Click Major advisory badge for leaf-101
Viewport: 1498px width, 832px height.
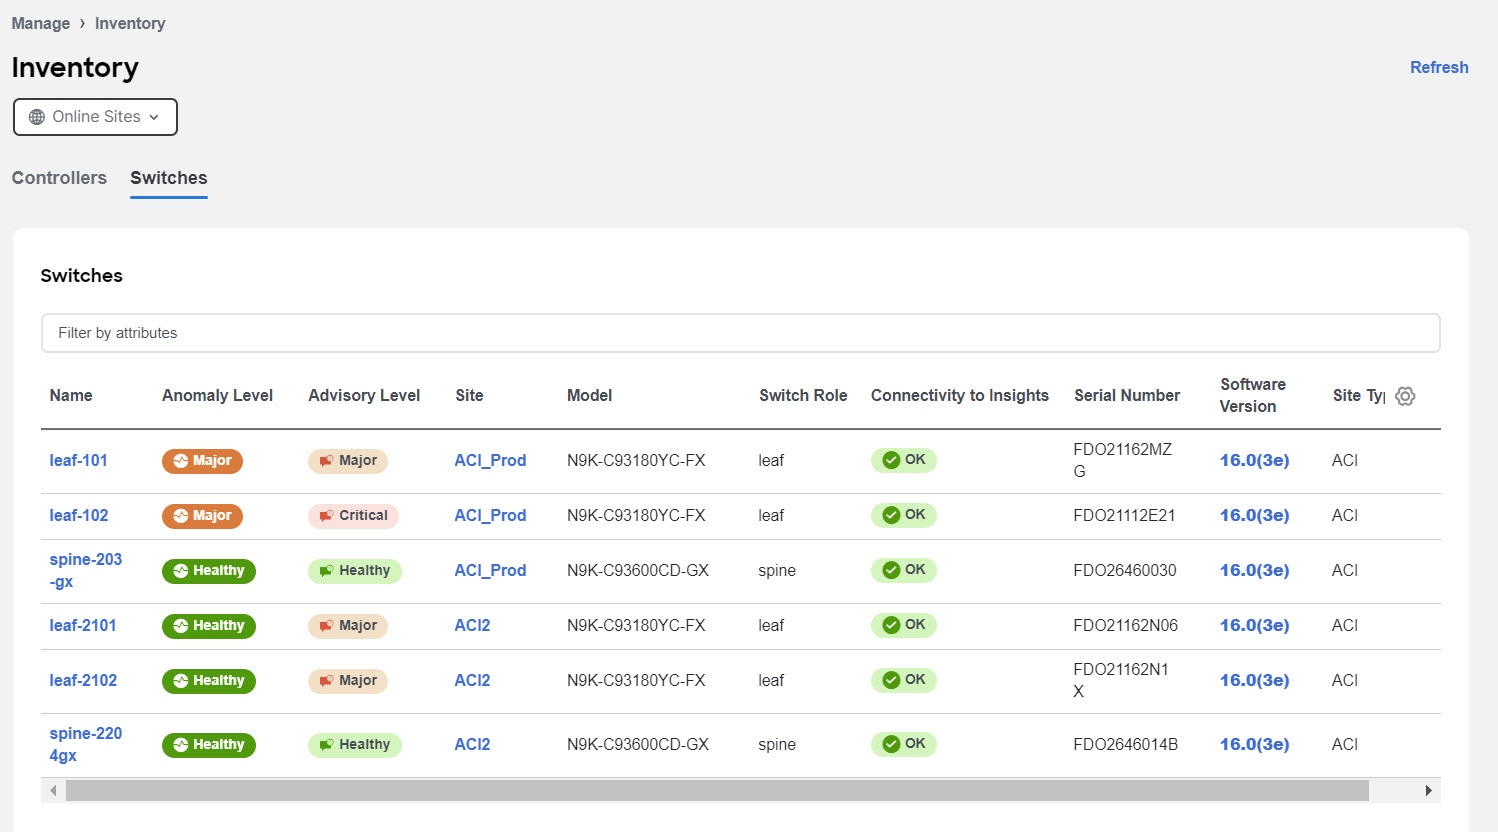(x=348, y=461)
